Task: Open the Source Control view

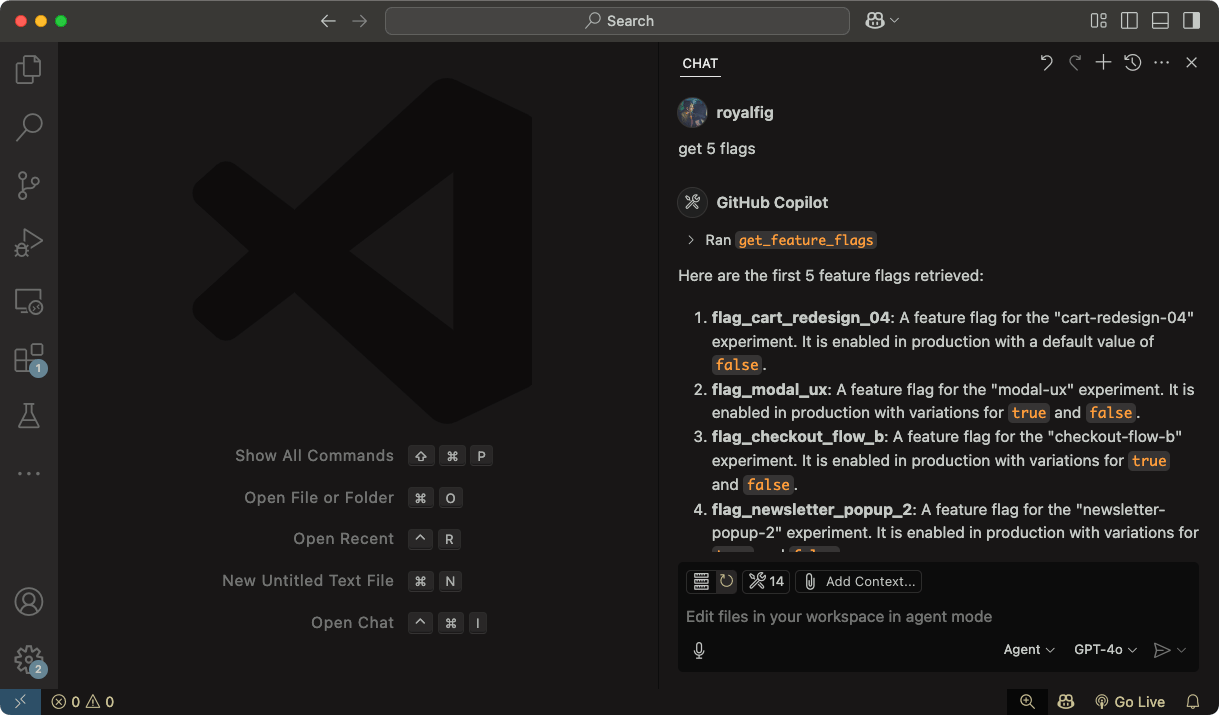Action: pos(29,185)
